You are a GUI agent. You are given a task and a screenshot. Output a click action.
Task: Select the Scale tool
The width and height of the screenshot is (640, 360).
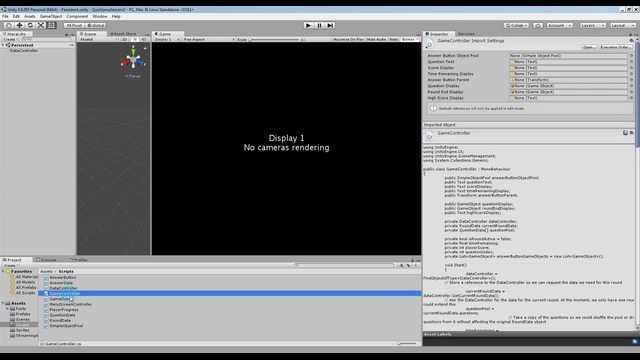click(41, 25)
